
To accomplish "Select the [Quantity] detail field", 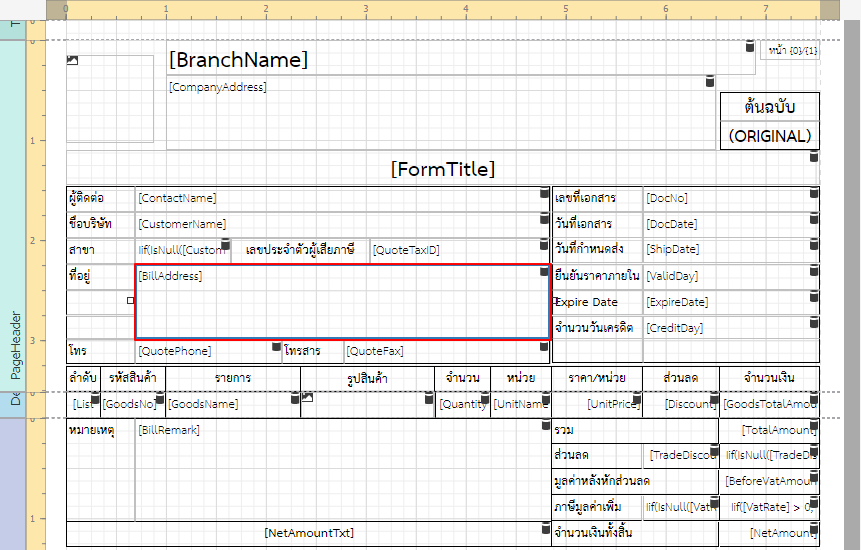I will (462, 405).
